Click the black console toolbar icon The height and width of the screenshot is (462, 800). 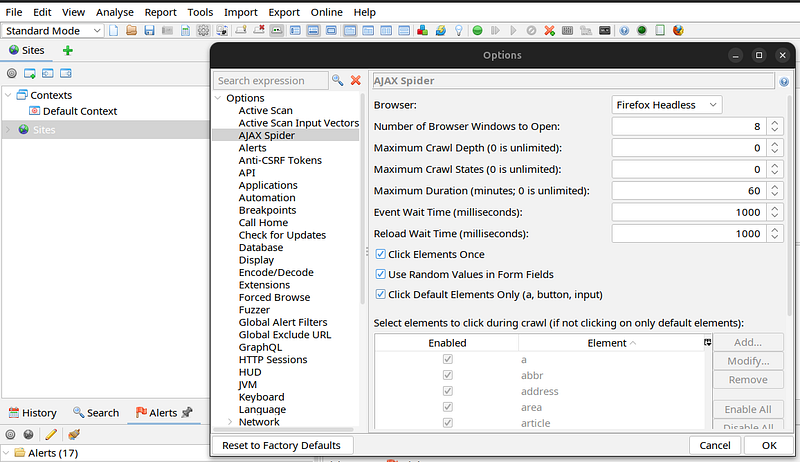pos(604,31)
